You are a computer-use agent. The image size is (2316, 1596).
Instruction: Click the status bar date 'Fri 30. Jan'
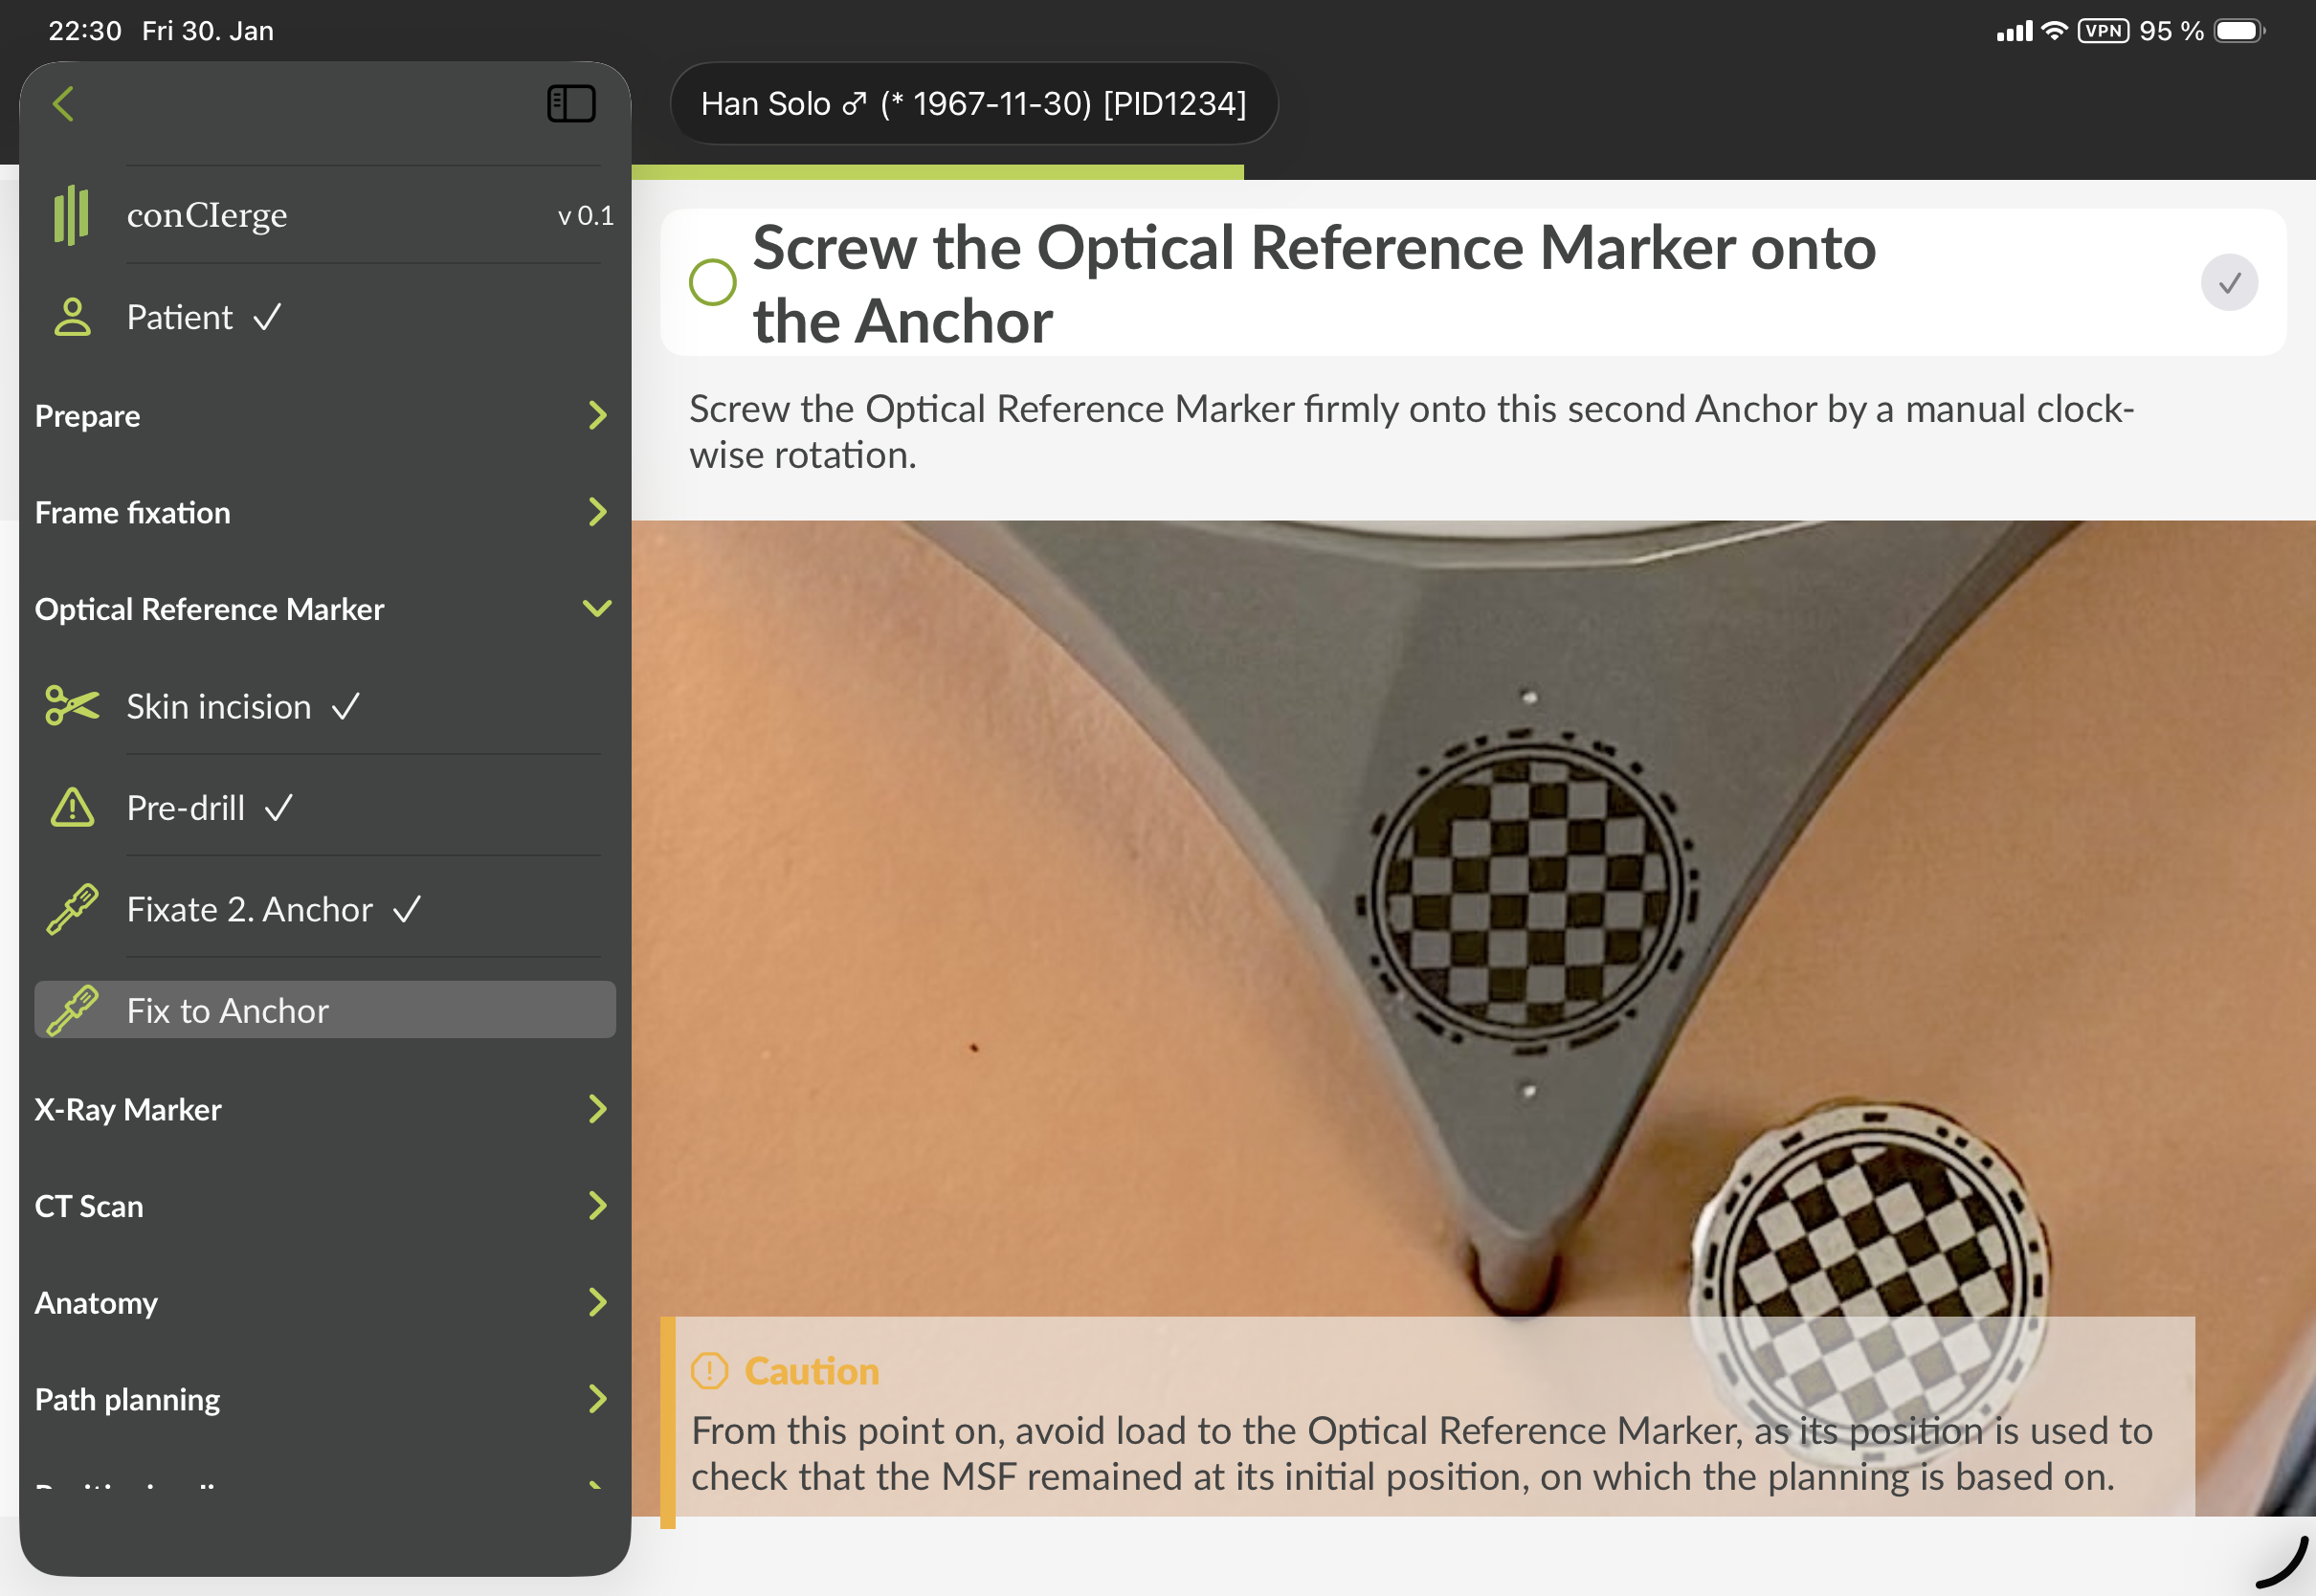(x=208, y=31)
